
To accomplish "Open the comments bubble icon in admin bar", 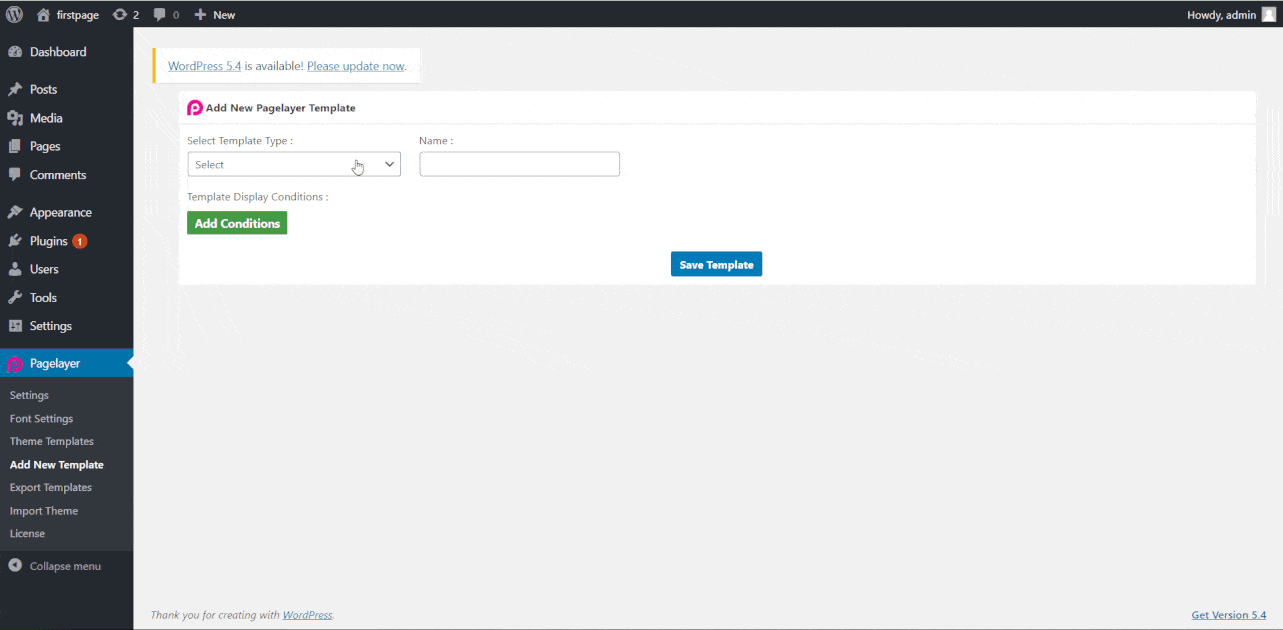I will (x=160, y=14).
